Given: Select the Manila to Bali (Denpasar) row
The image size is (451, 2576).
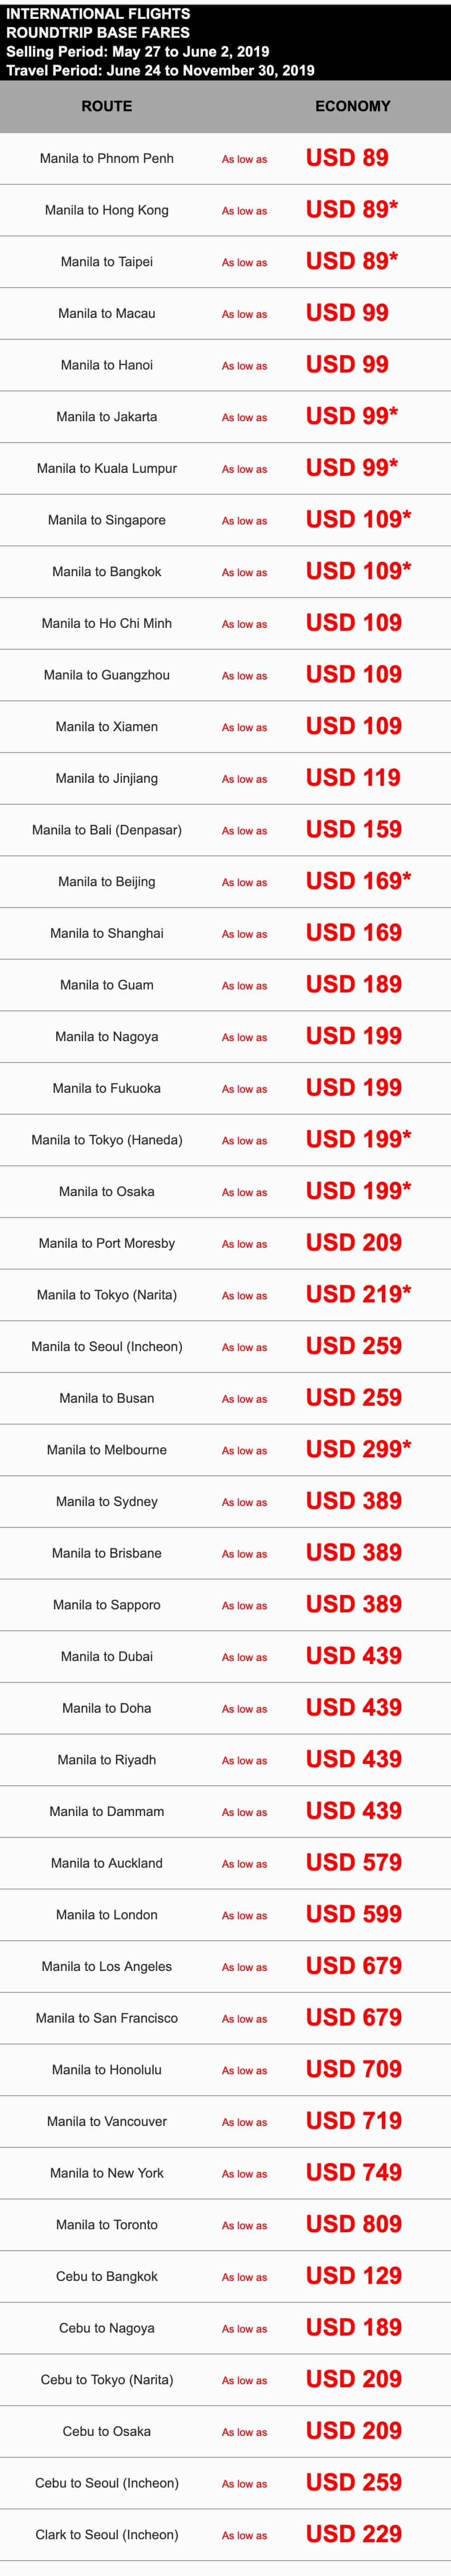Looking at the screenshot, I should tap(106, 830).
